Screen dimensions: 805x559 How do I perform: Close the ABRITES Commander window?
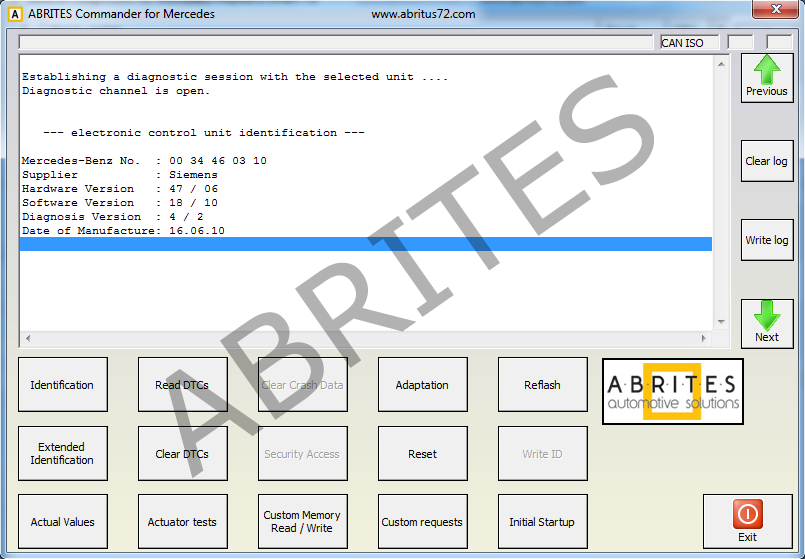coord(776,9)
